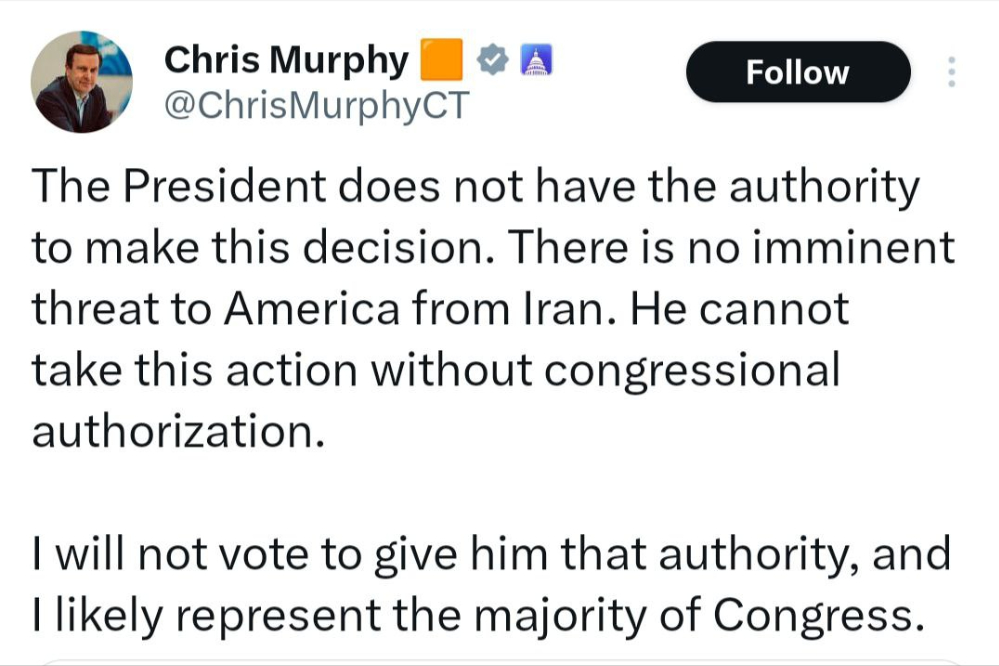Click the words "I likely represent" in the tweet
This screenshot has height=666, width=999.
(x=206, y=617)
